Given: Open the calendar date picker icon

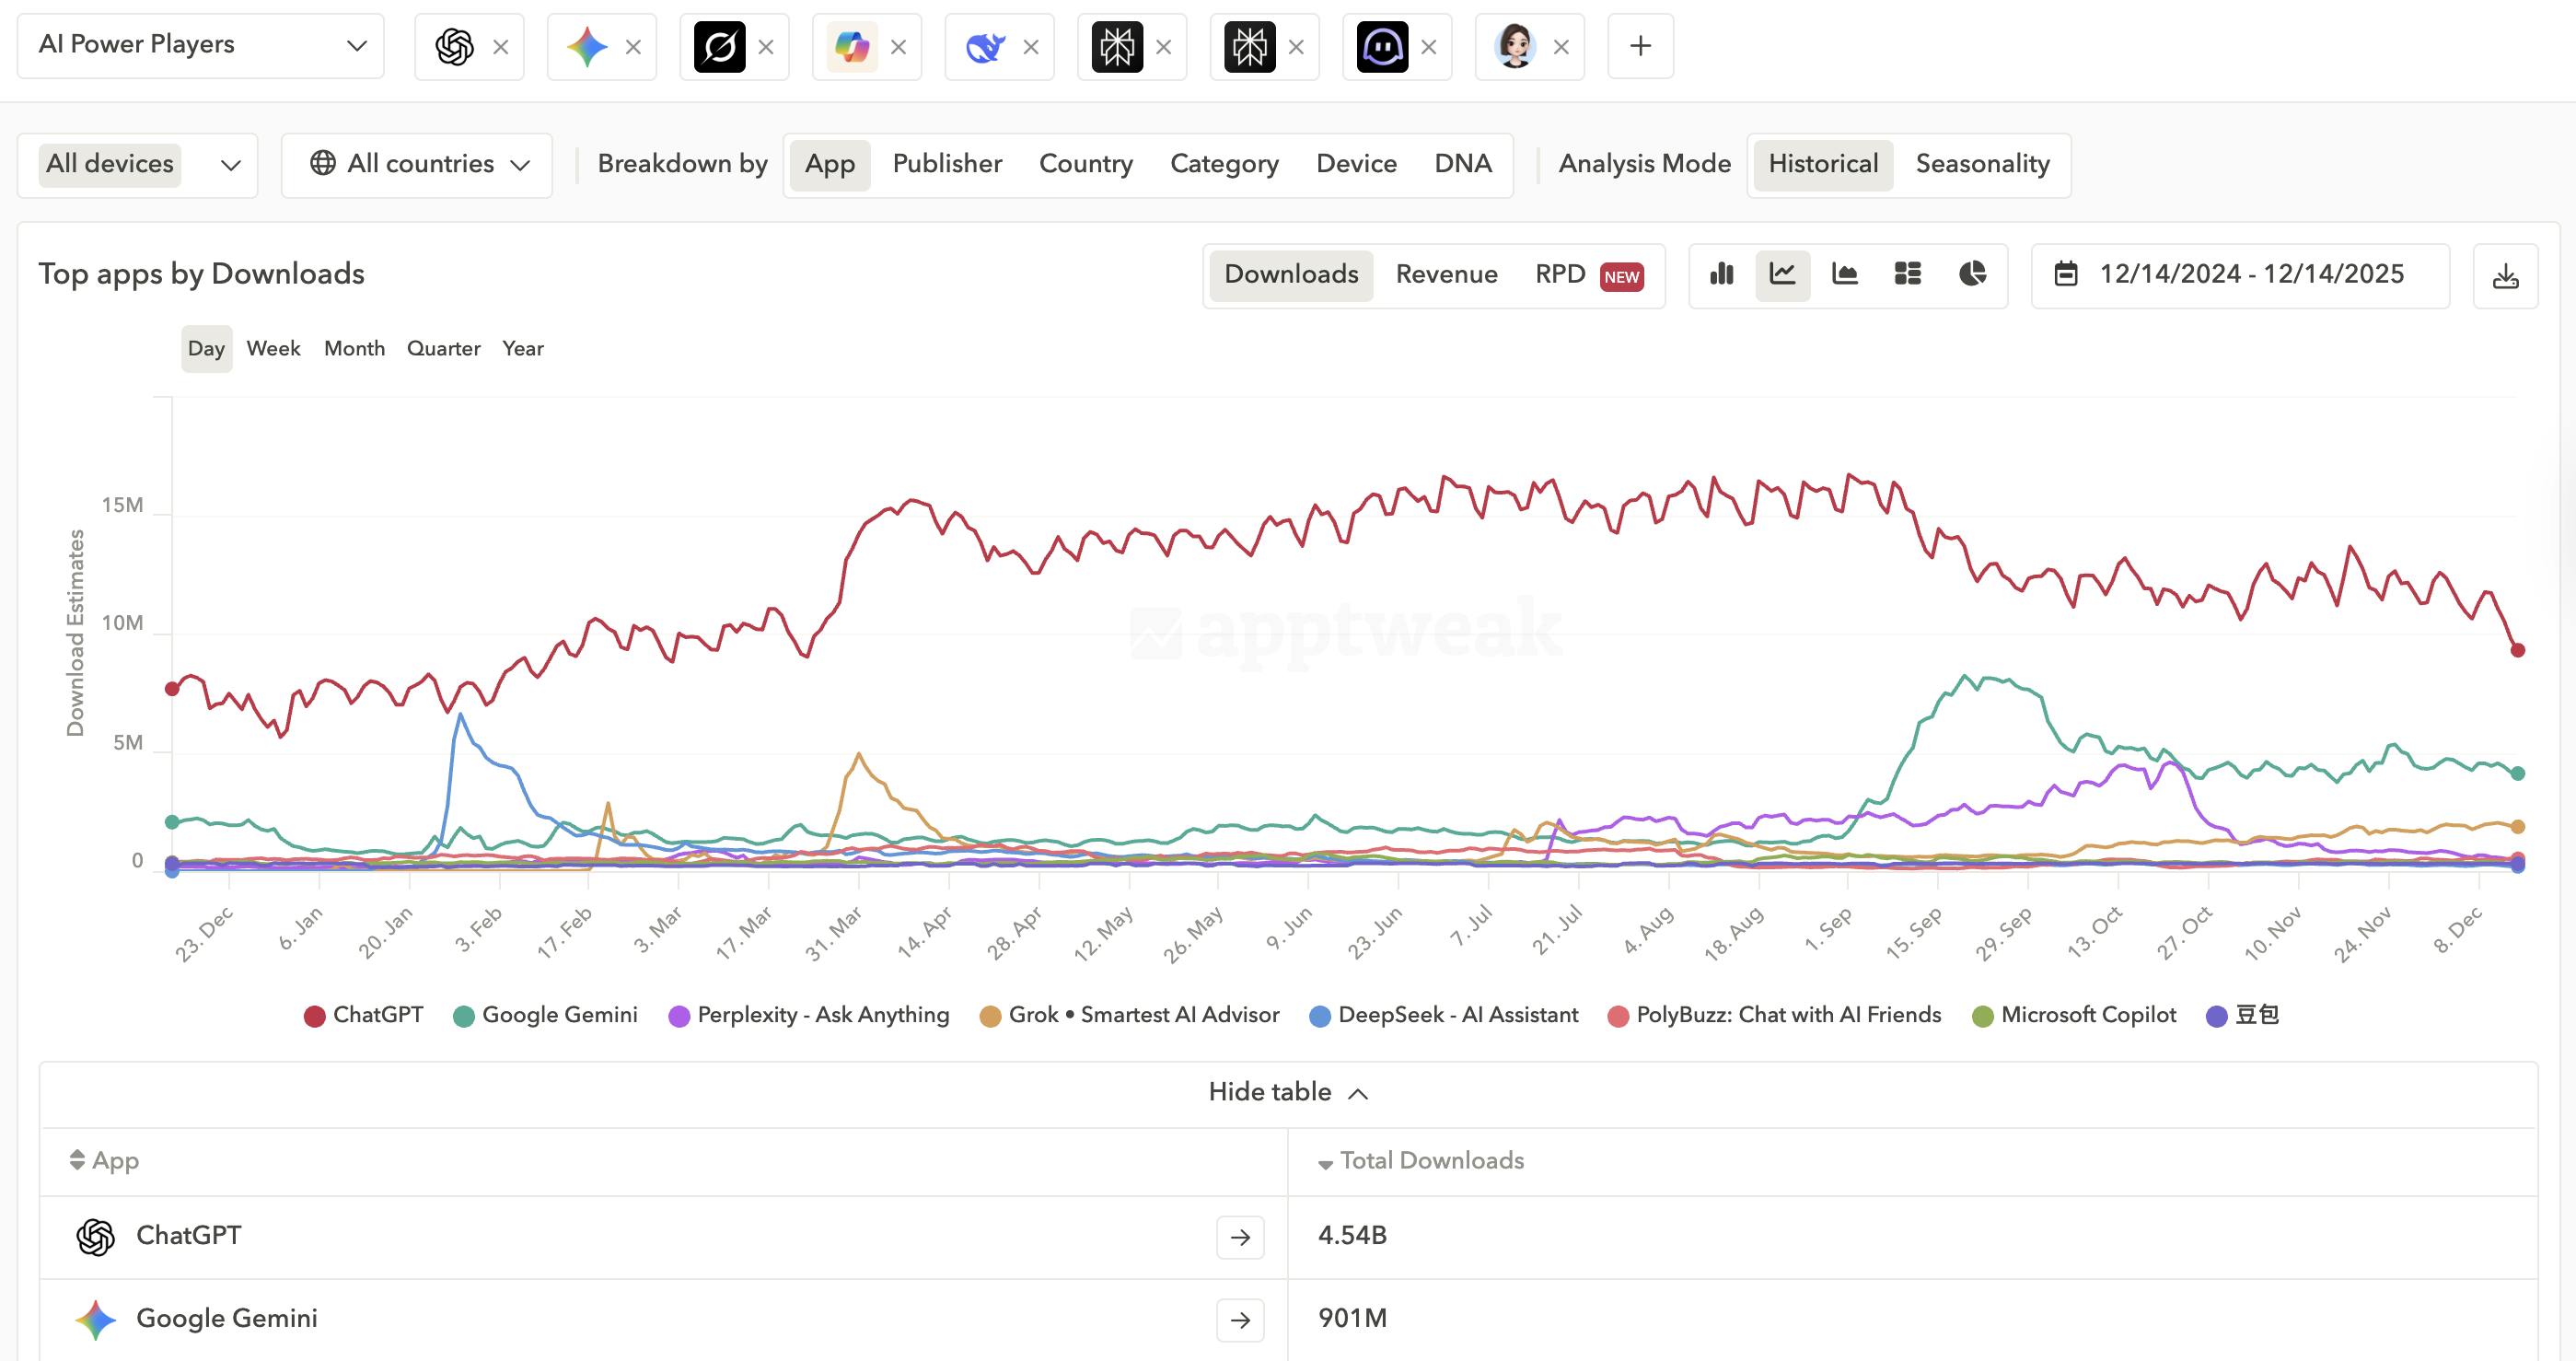Looking at the screenshot, I should (2067, 274).
